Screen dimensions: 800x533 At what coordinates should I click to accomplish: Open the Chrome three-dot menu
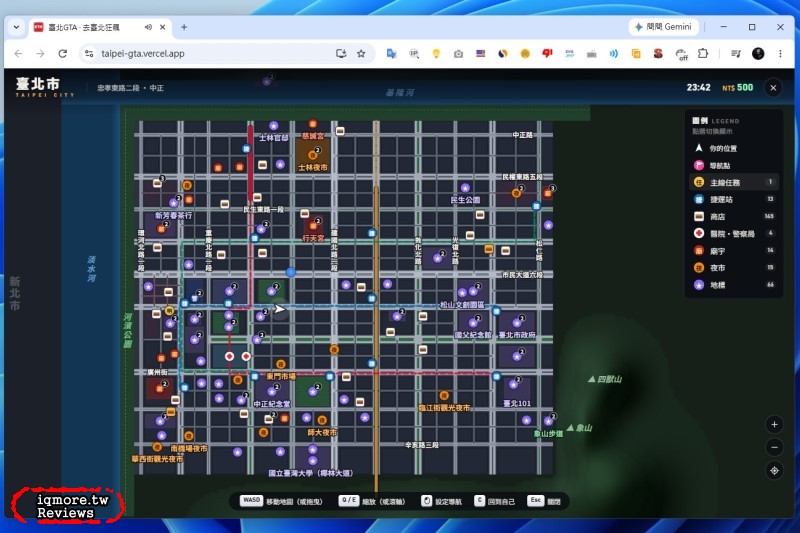coord(780,54)
